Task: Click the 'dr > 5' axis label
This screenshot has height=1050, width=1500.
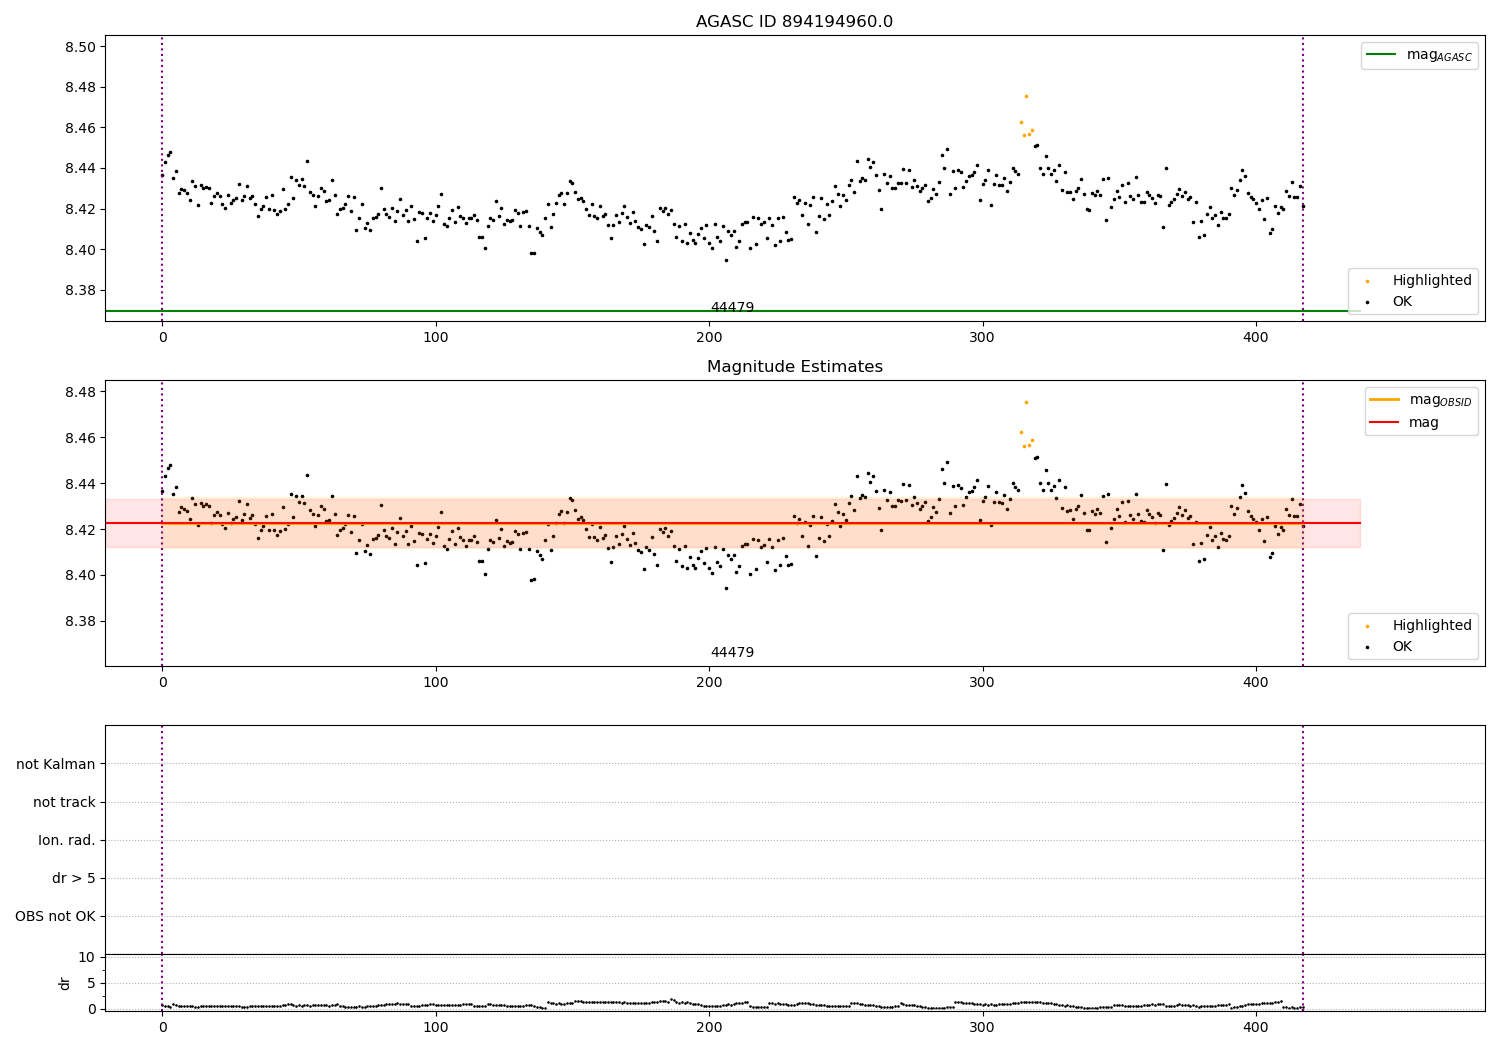Action: pos(74,879)
